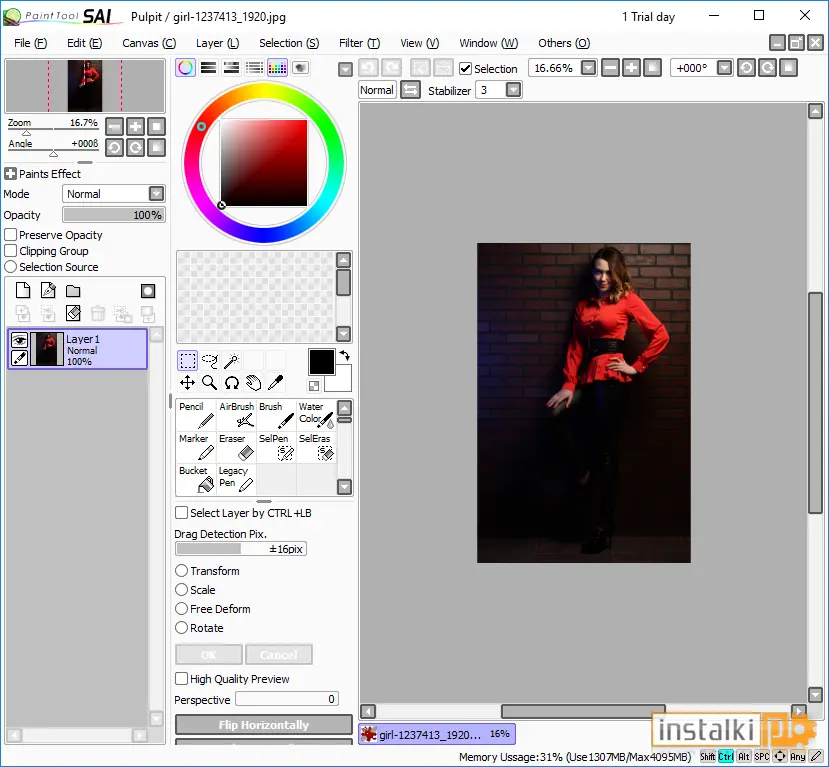Choose the Legacy Pen tool

tap(236, 479)
